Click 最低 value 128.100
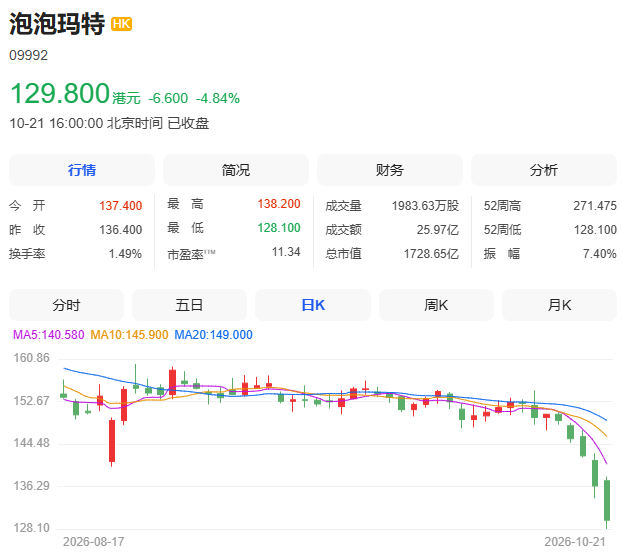622x554 pixels. click(x=279, y=228)
